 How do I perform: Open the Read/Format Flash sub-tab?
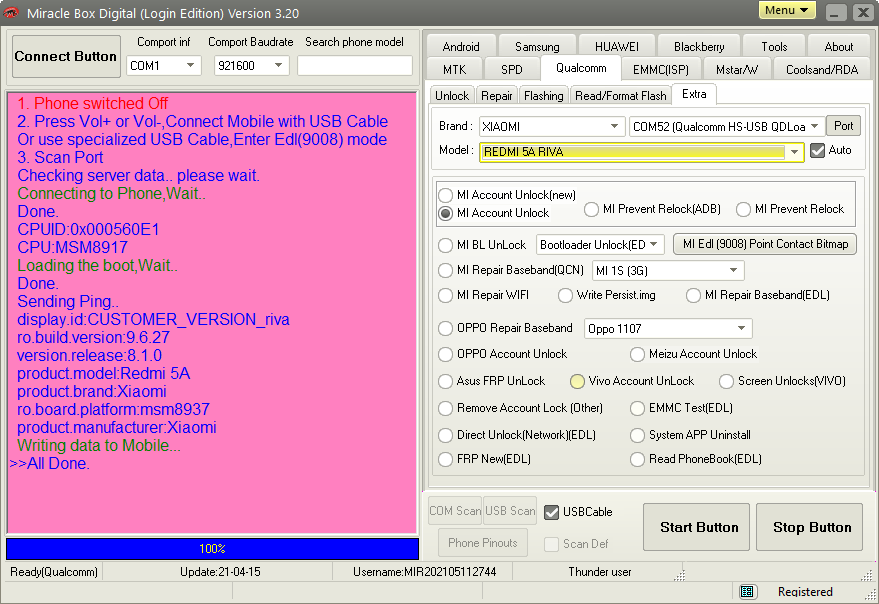[621, 95]
